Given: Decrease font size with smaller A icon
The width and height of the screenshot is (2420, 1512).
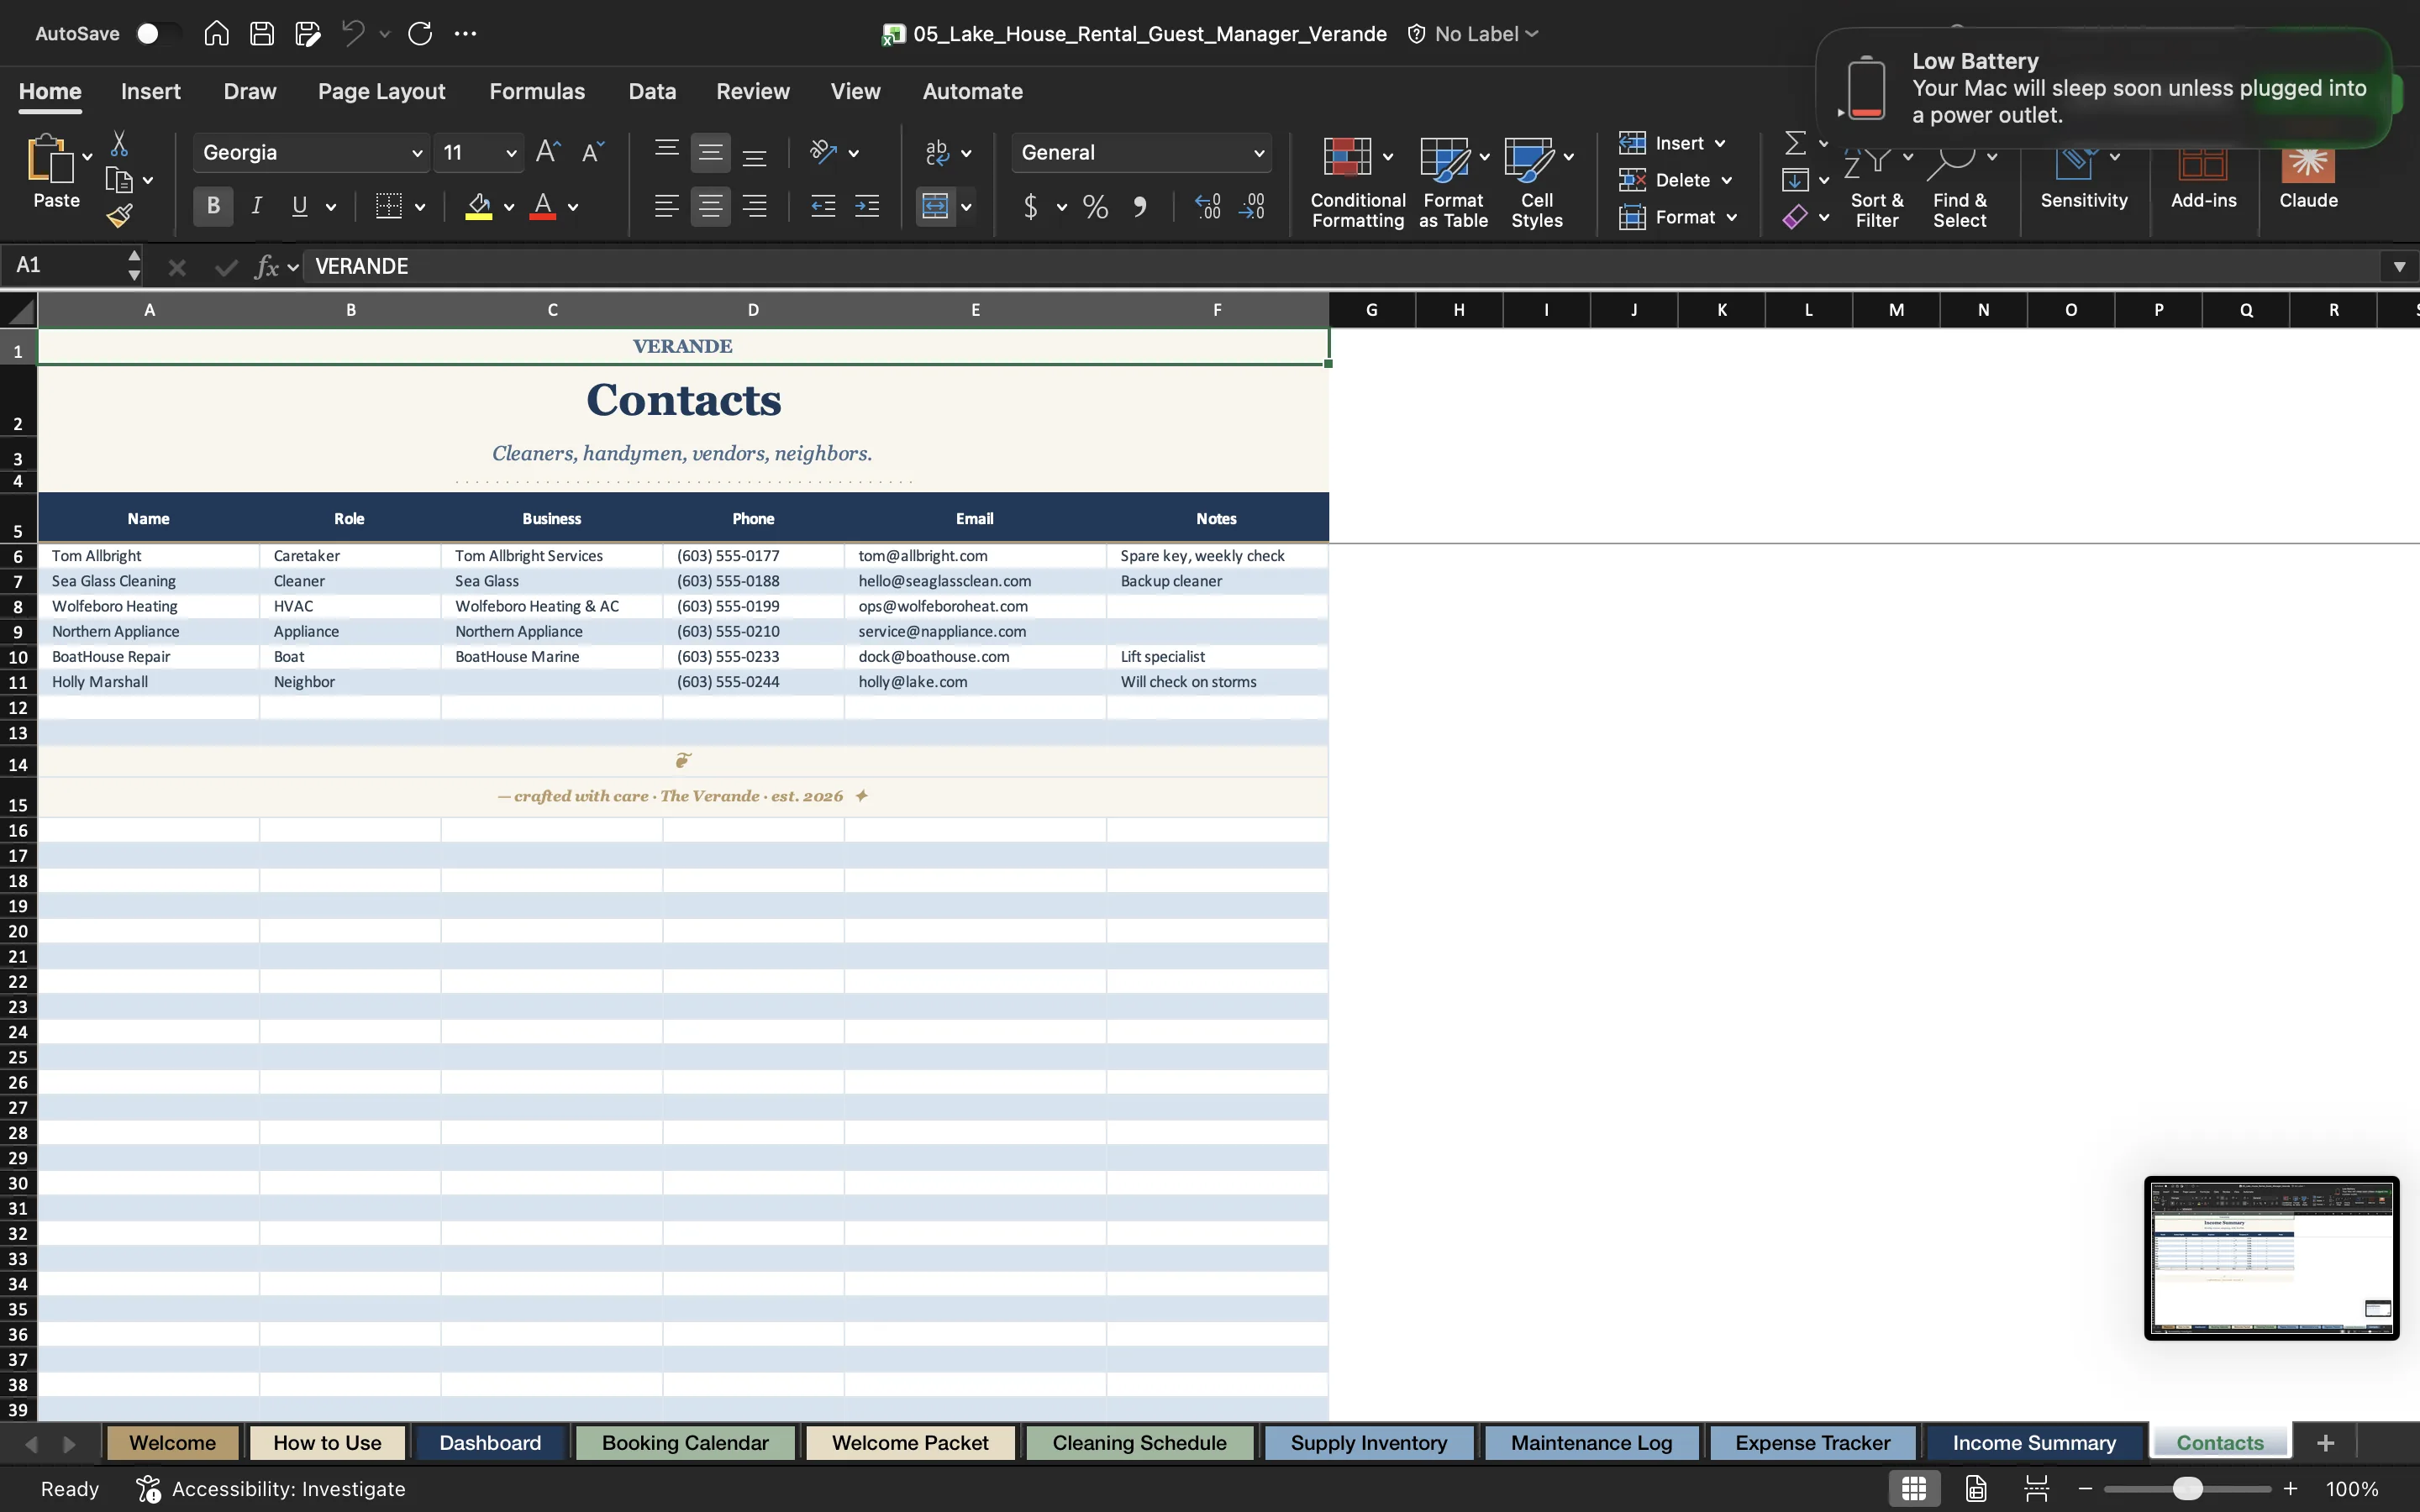Looking at the screenshot, I should pyautogui.click(x=593, y=152).
